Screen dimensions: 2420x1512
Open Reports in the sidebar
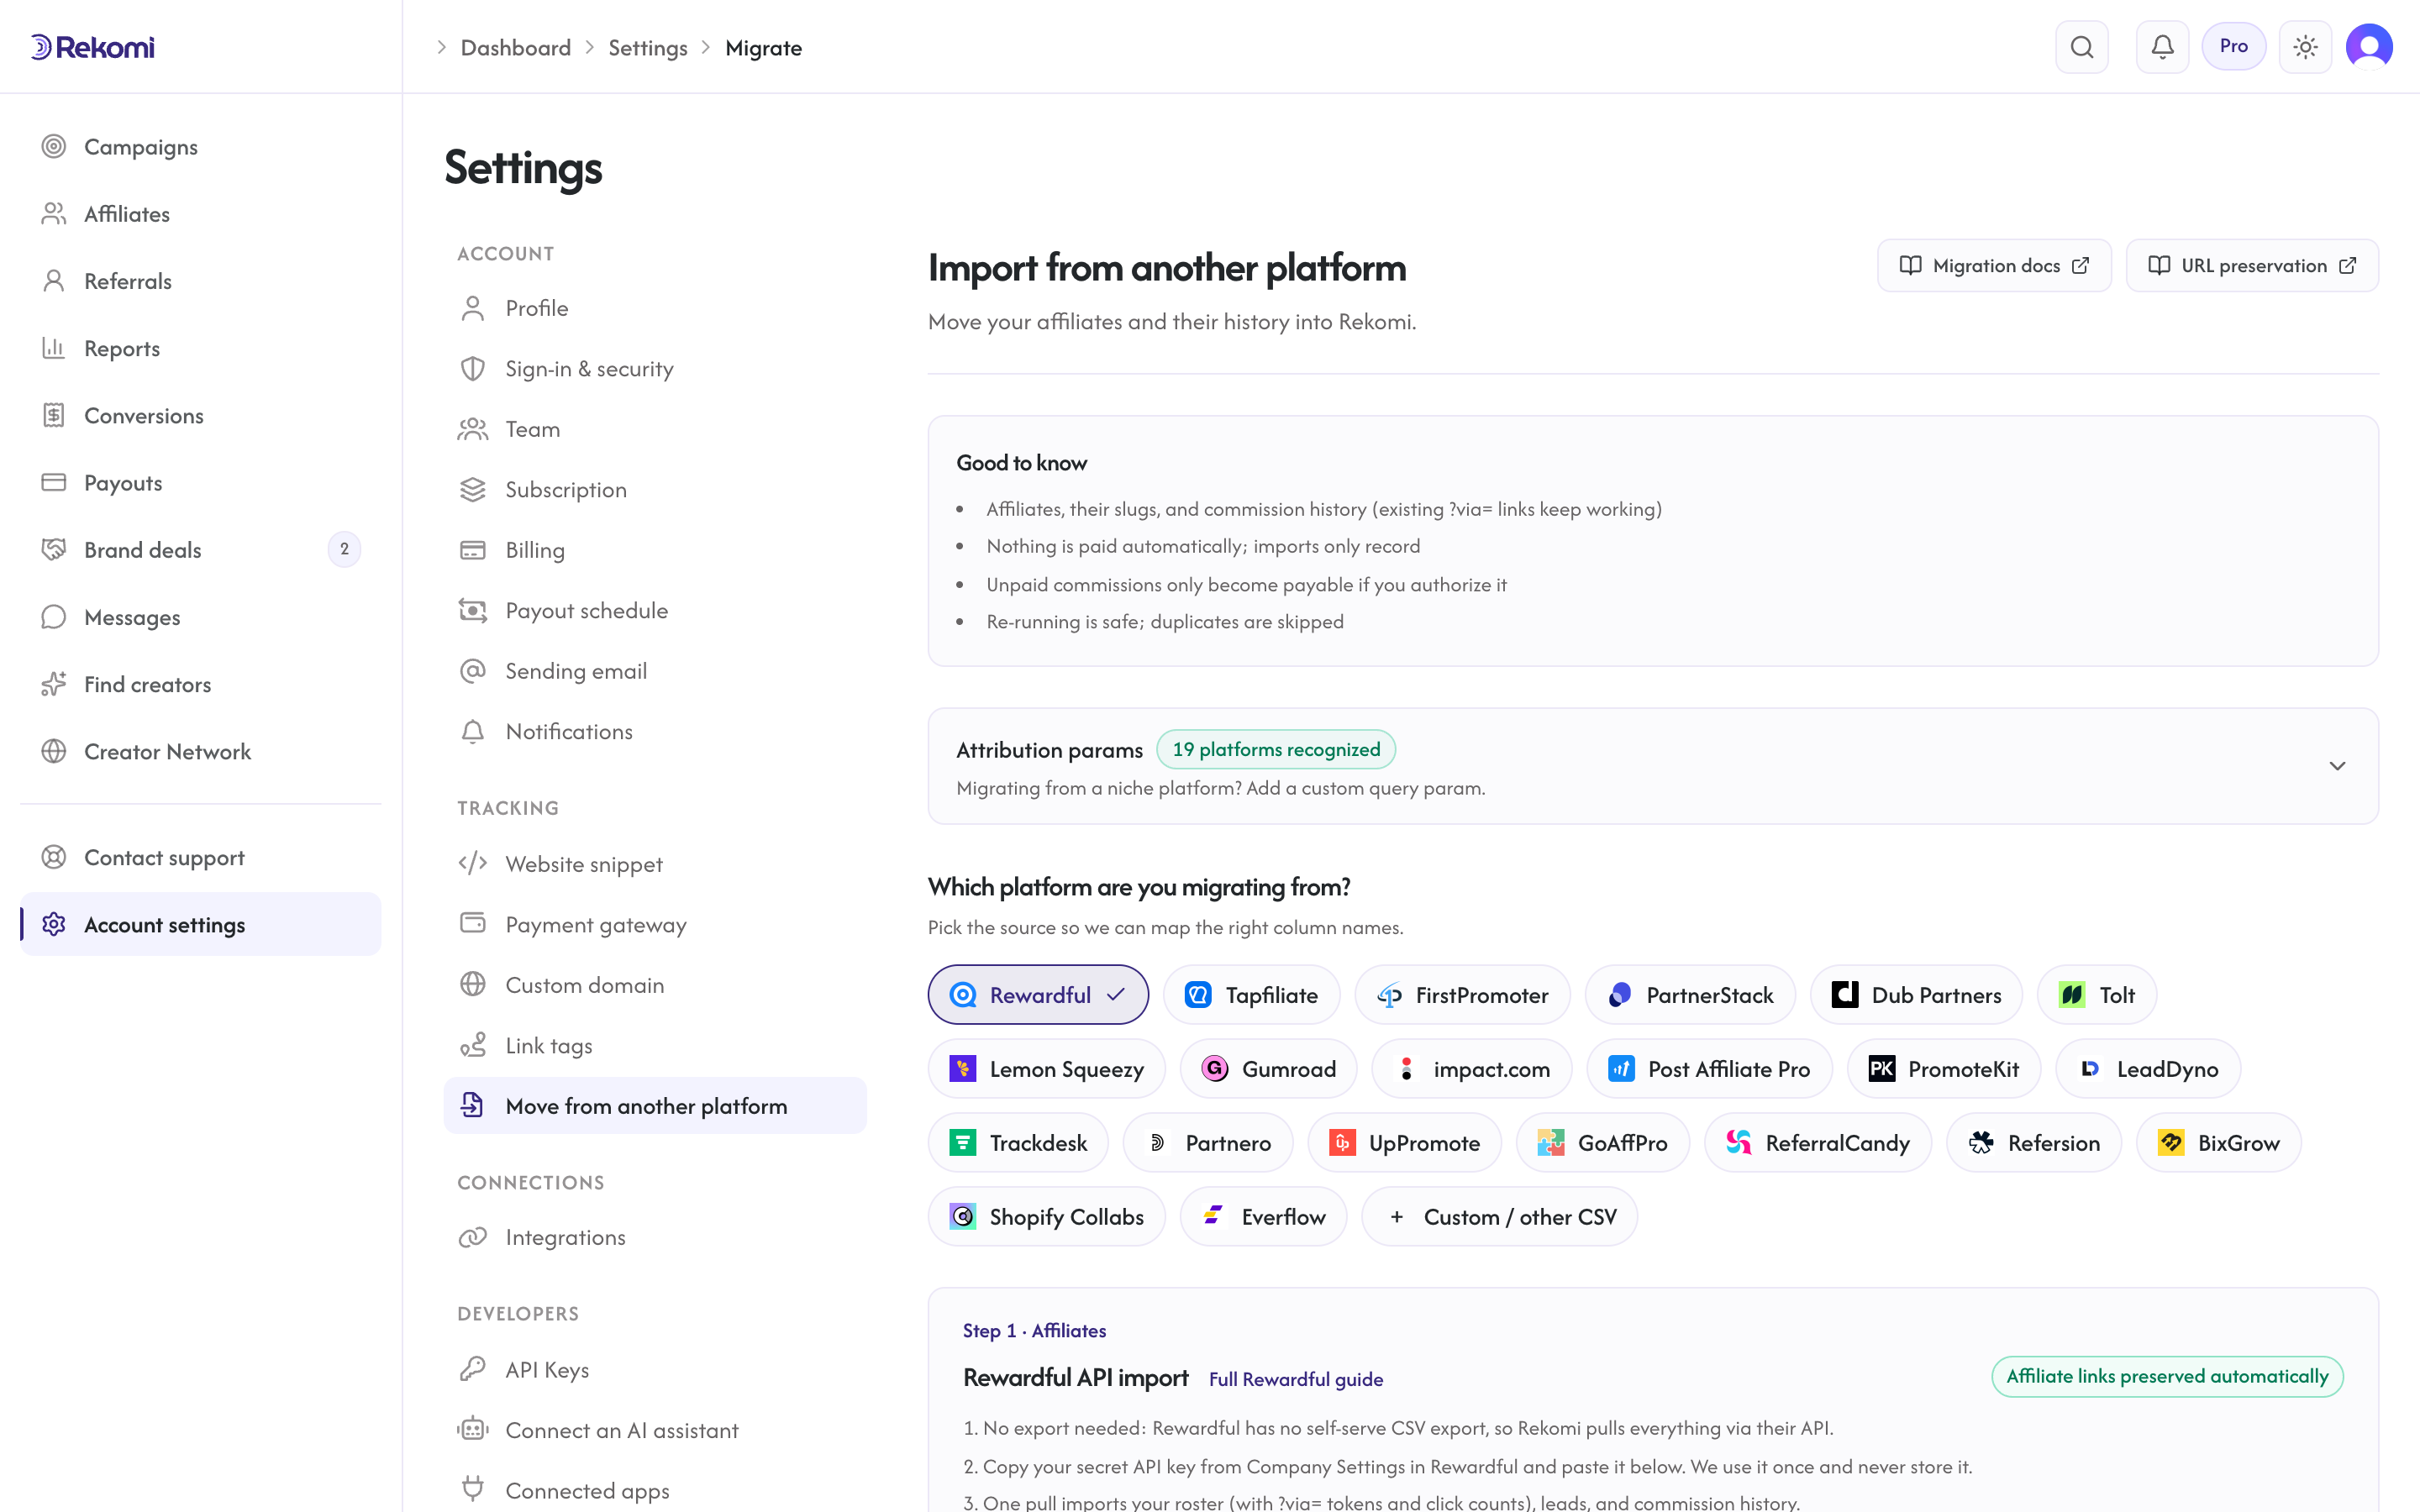(x=200, y=348)
